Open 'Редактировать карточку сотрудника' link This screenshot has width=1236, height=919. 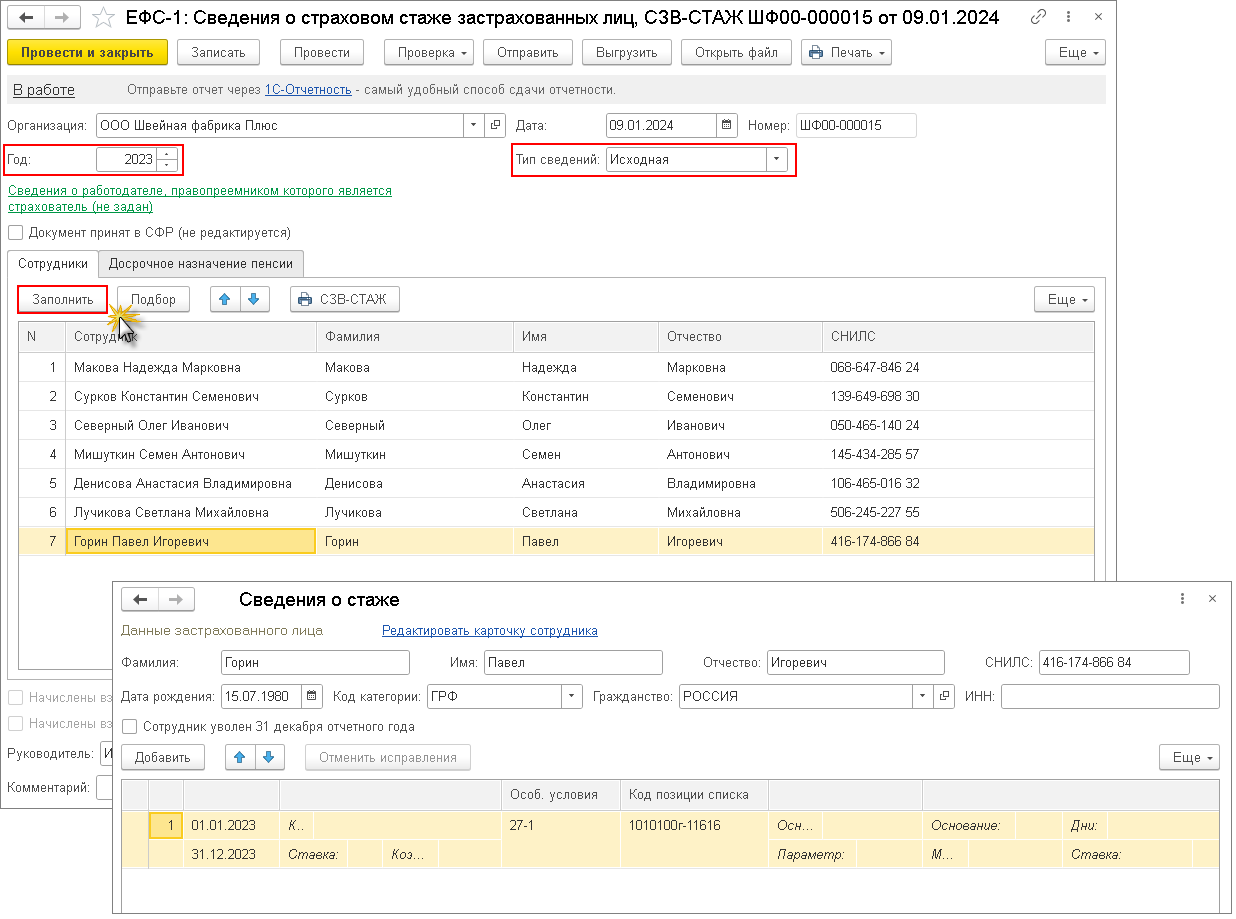489,631
